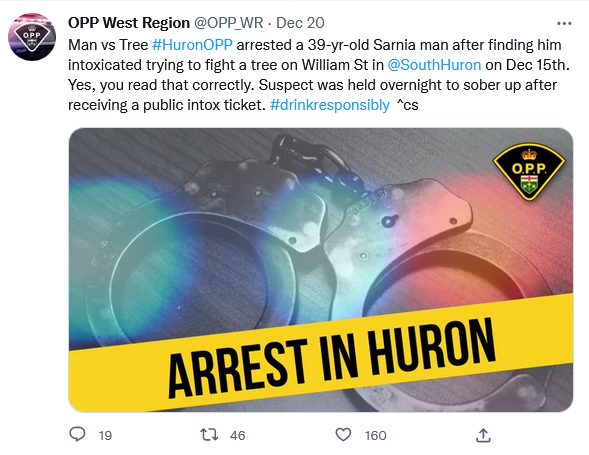
Task: Open the Arrest in Huron handcuffs image
Action: [x=321, y=270]
